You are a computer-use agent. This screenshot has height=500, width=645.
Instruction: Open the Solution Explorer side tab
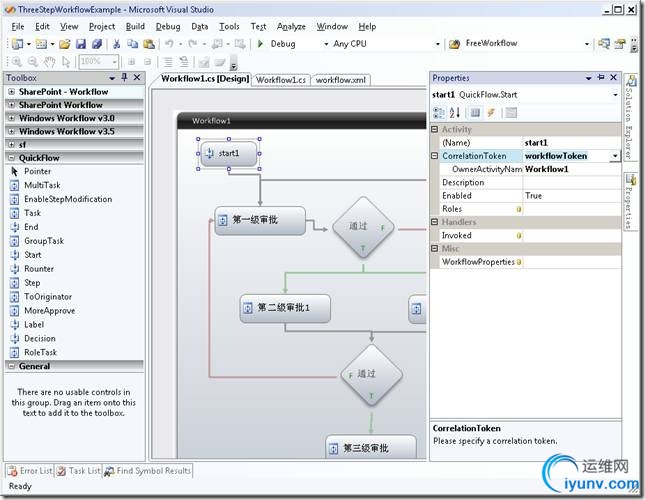coord(629,117)
